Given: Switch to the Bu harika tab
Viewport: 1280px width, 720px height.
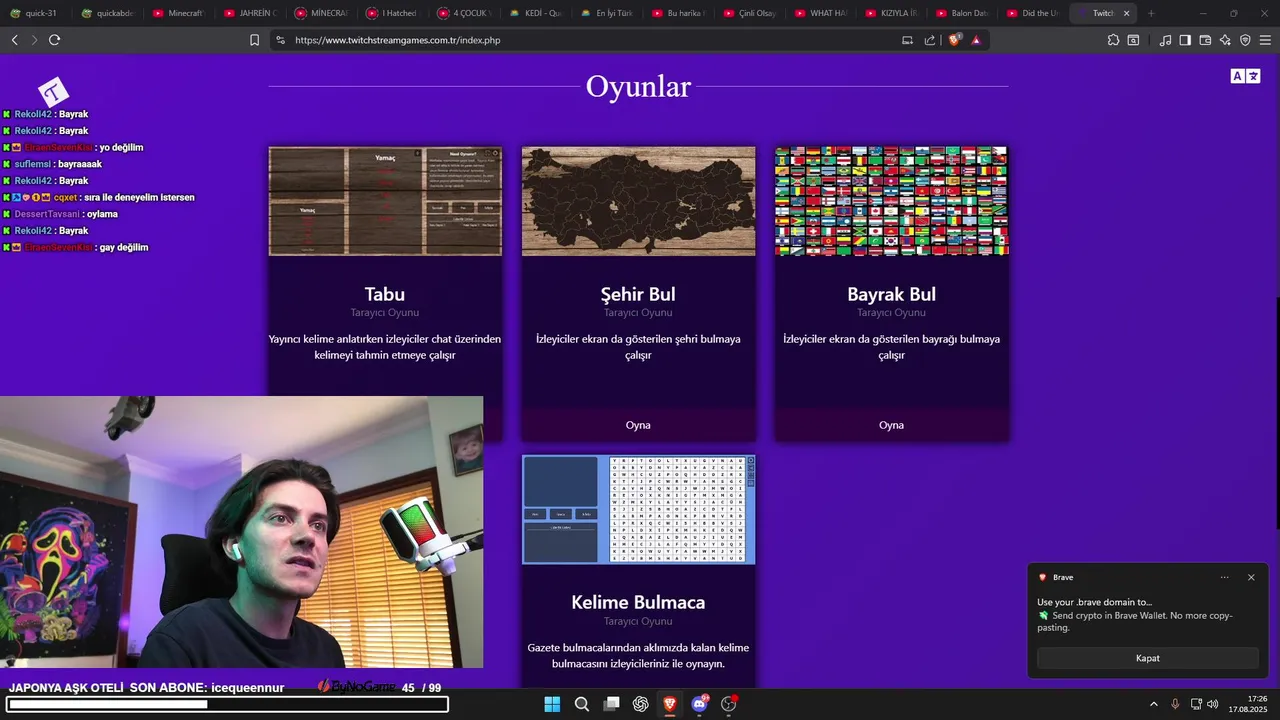Looking at the screenshot, I should pos(677,13).
